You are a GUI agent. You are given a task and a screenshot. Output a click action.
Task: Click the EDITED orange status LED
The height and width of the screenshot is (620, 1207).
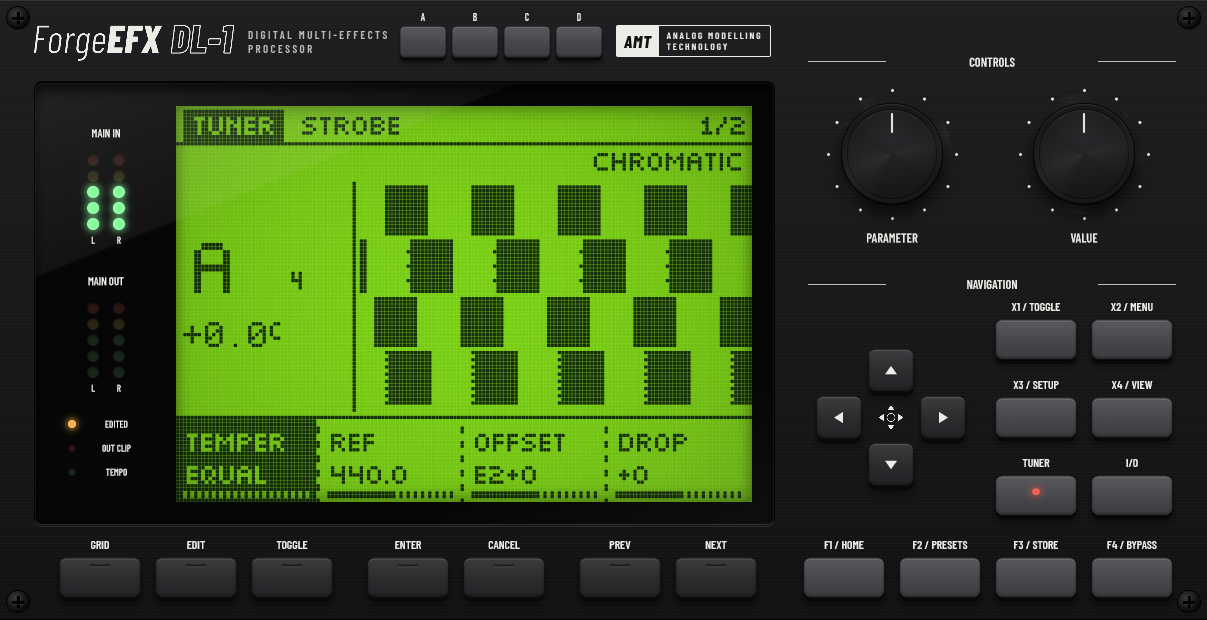point(72,424)
